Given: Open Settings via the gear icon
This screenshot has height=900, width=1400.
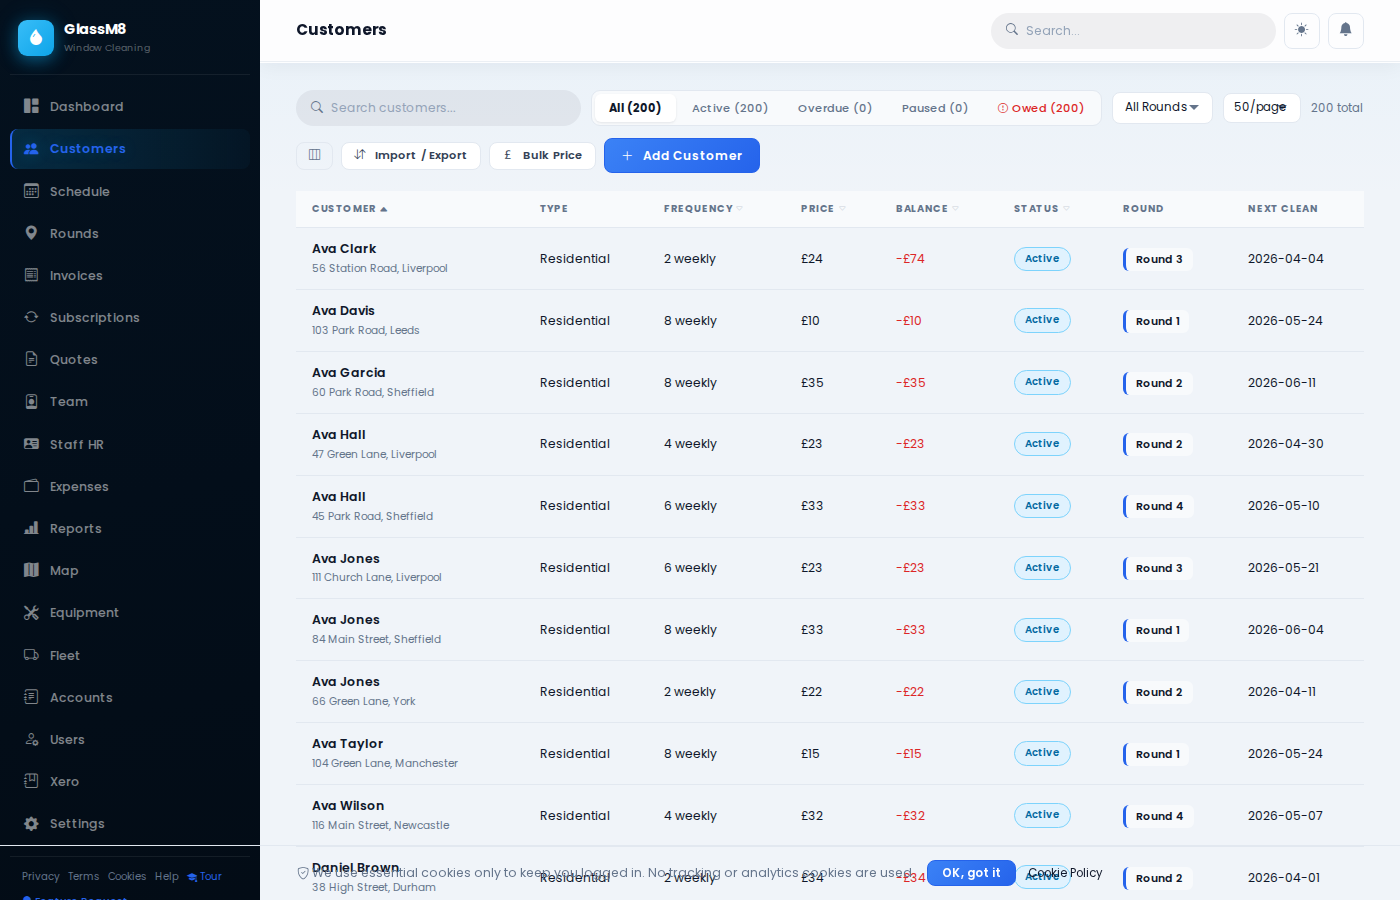Looking at the screenshot, I should click(x=33, y=823).
